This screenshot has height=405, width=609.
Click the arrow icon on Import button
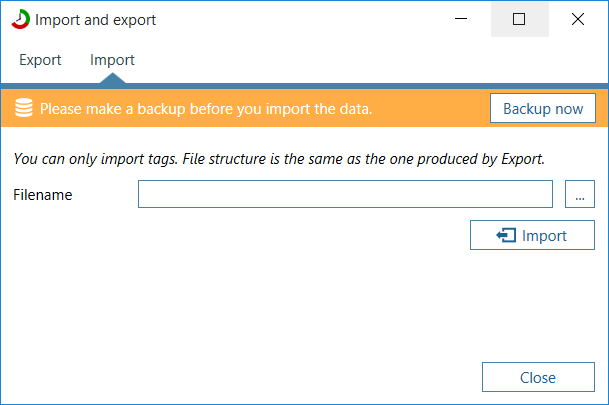(506, 235)
